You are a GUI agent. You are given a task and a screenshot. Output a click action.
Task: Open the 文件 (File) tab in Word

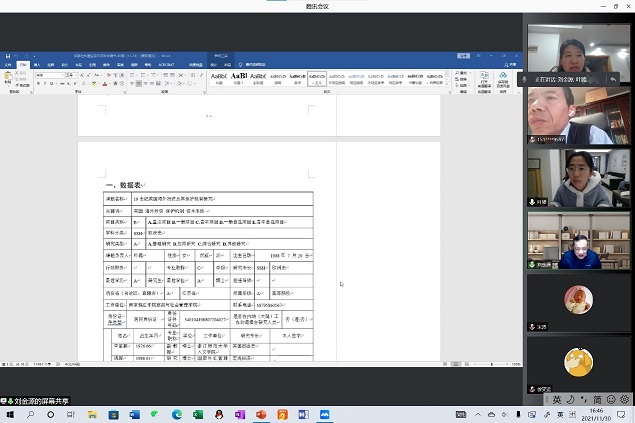(x=8, y=64)
